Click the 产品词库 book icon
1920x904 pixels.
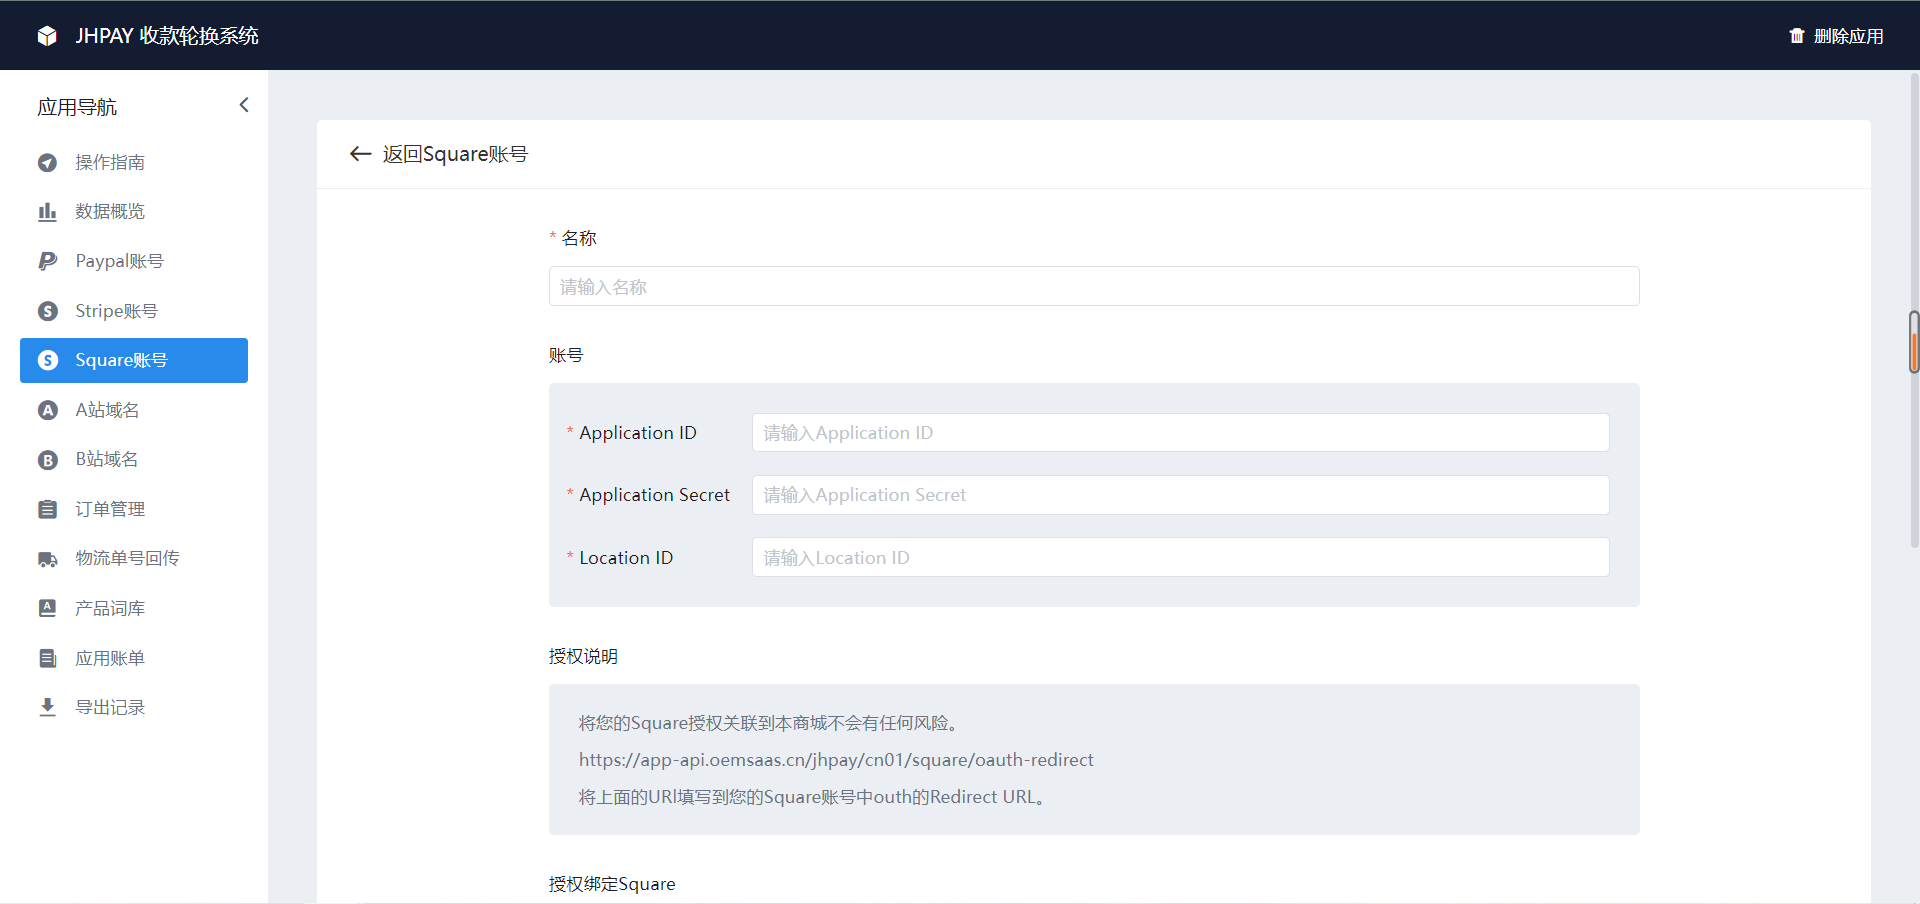(47, 608)
